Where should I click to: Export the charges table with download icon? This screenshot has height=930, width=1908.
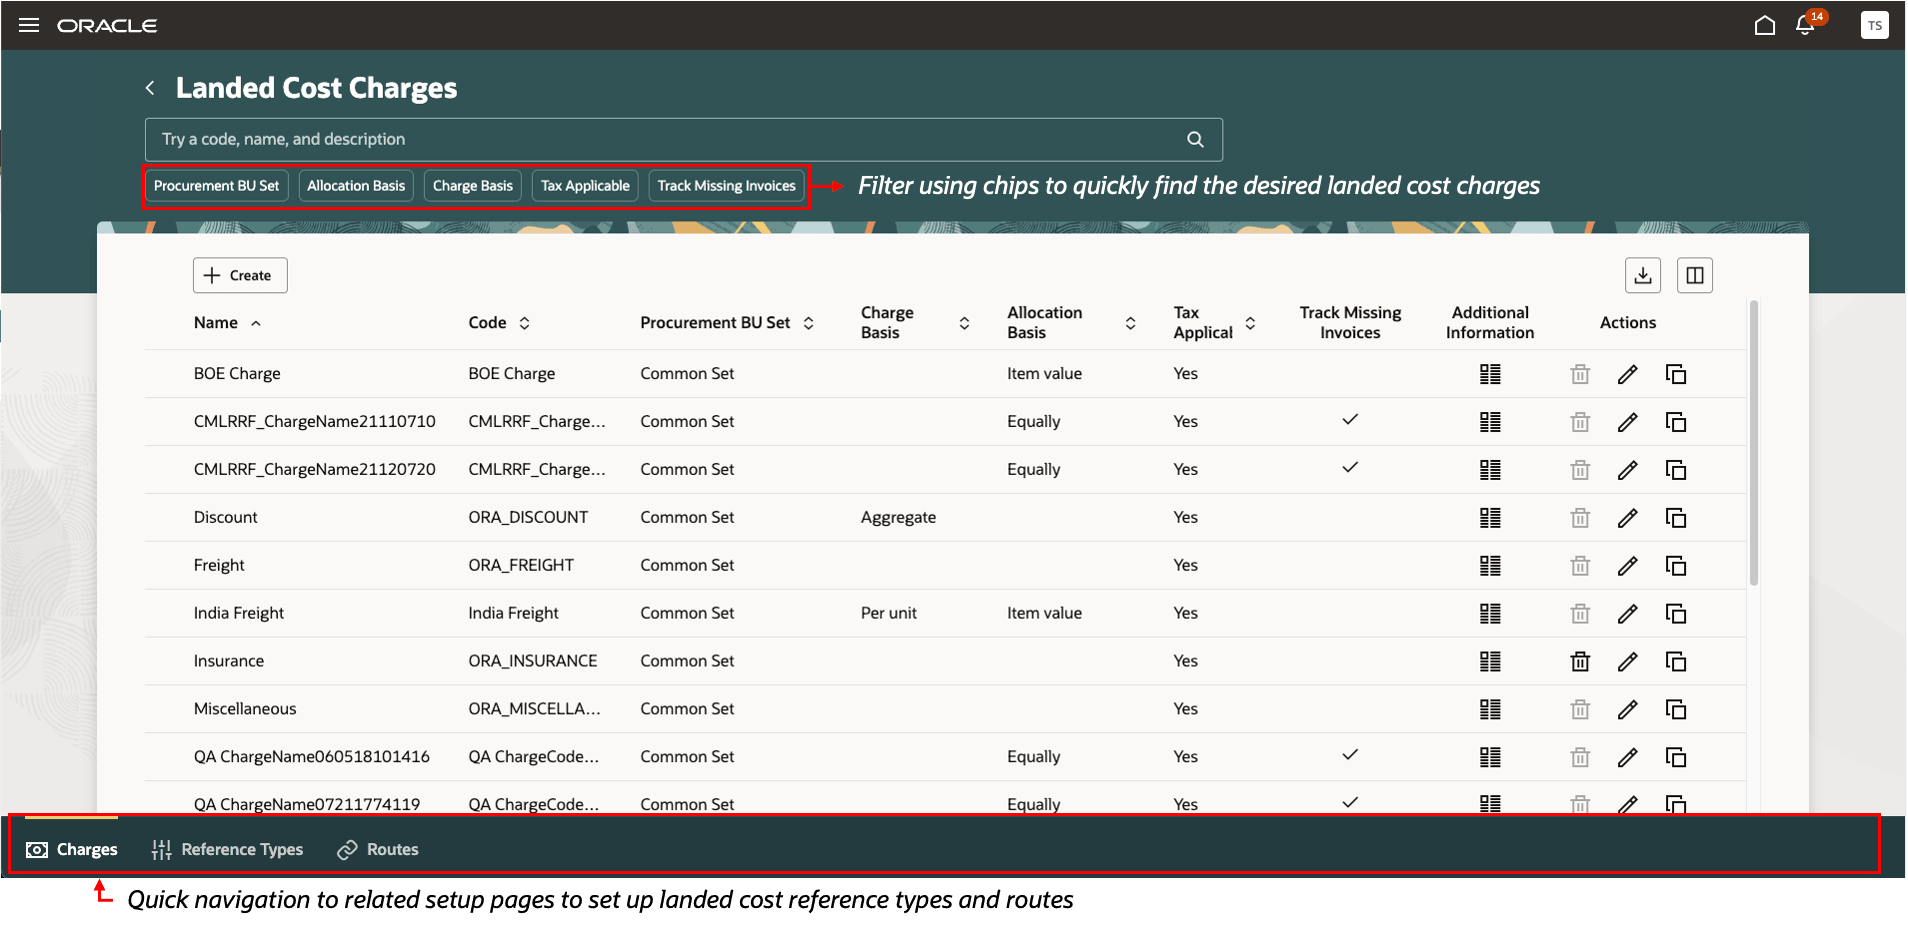(x=1643, y=275)
